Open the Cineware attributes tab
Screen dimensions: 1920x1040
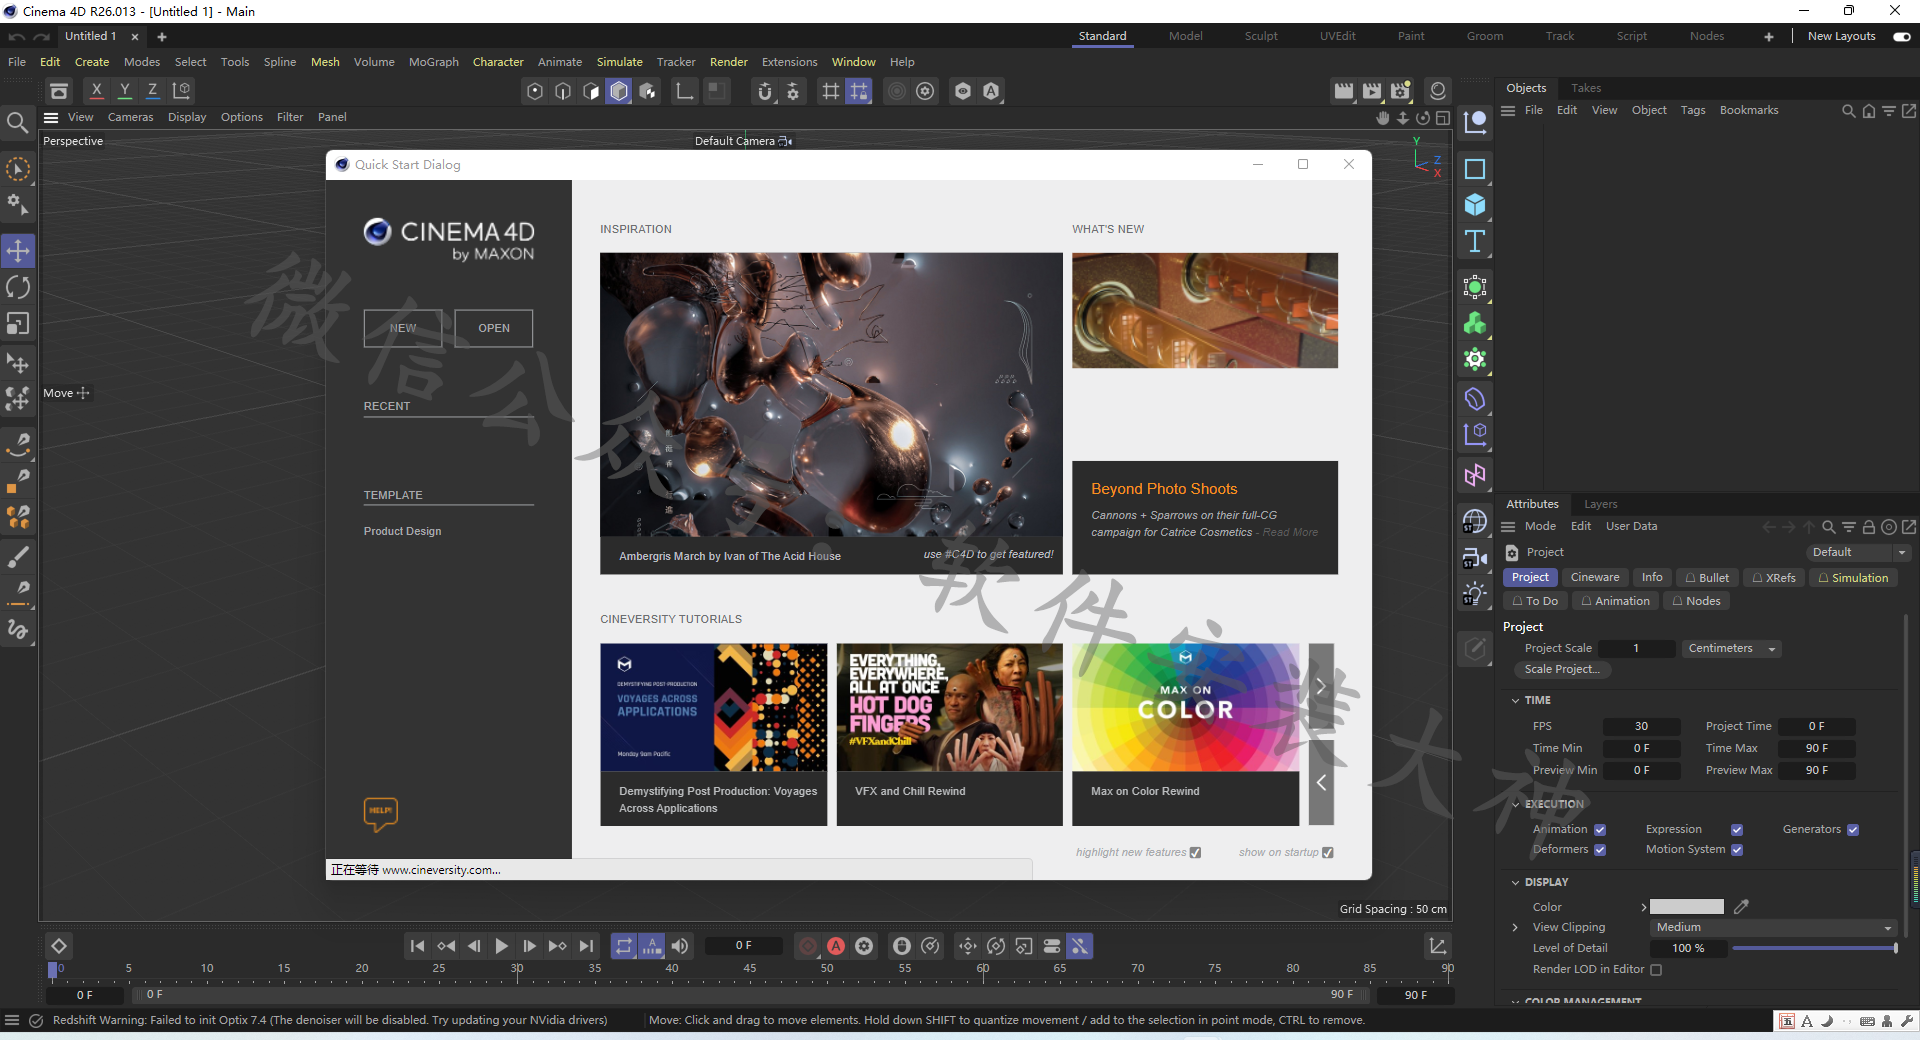coord(1594,578)
